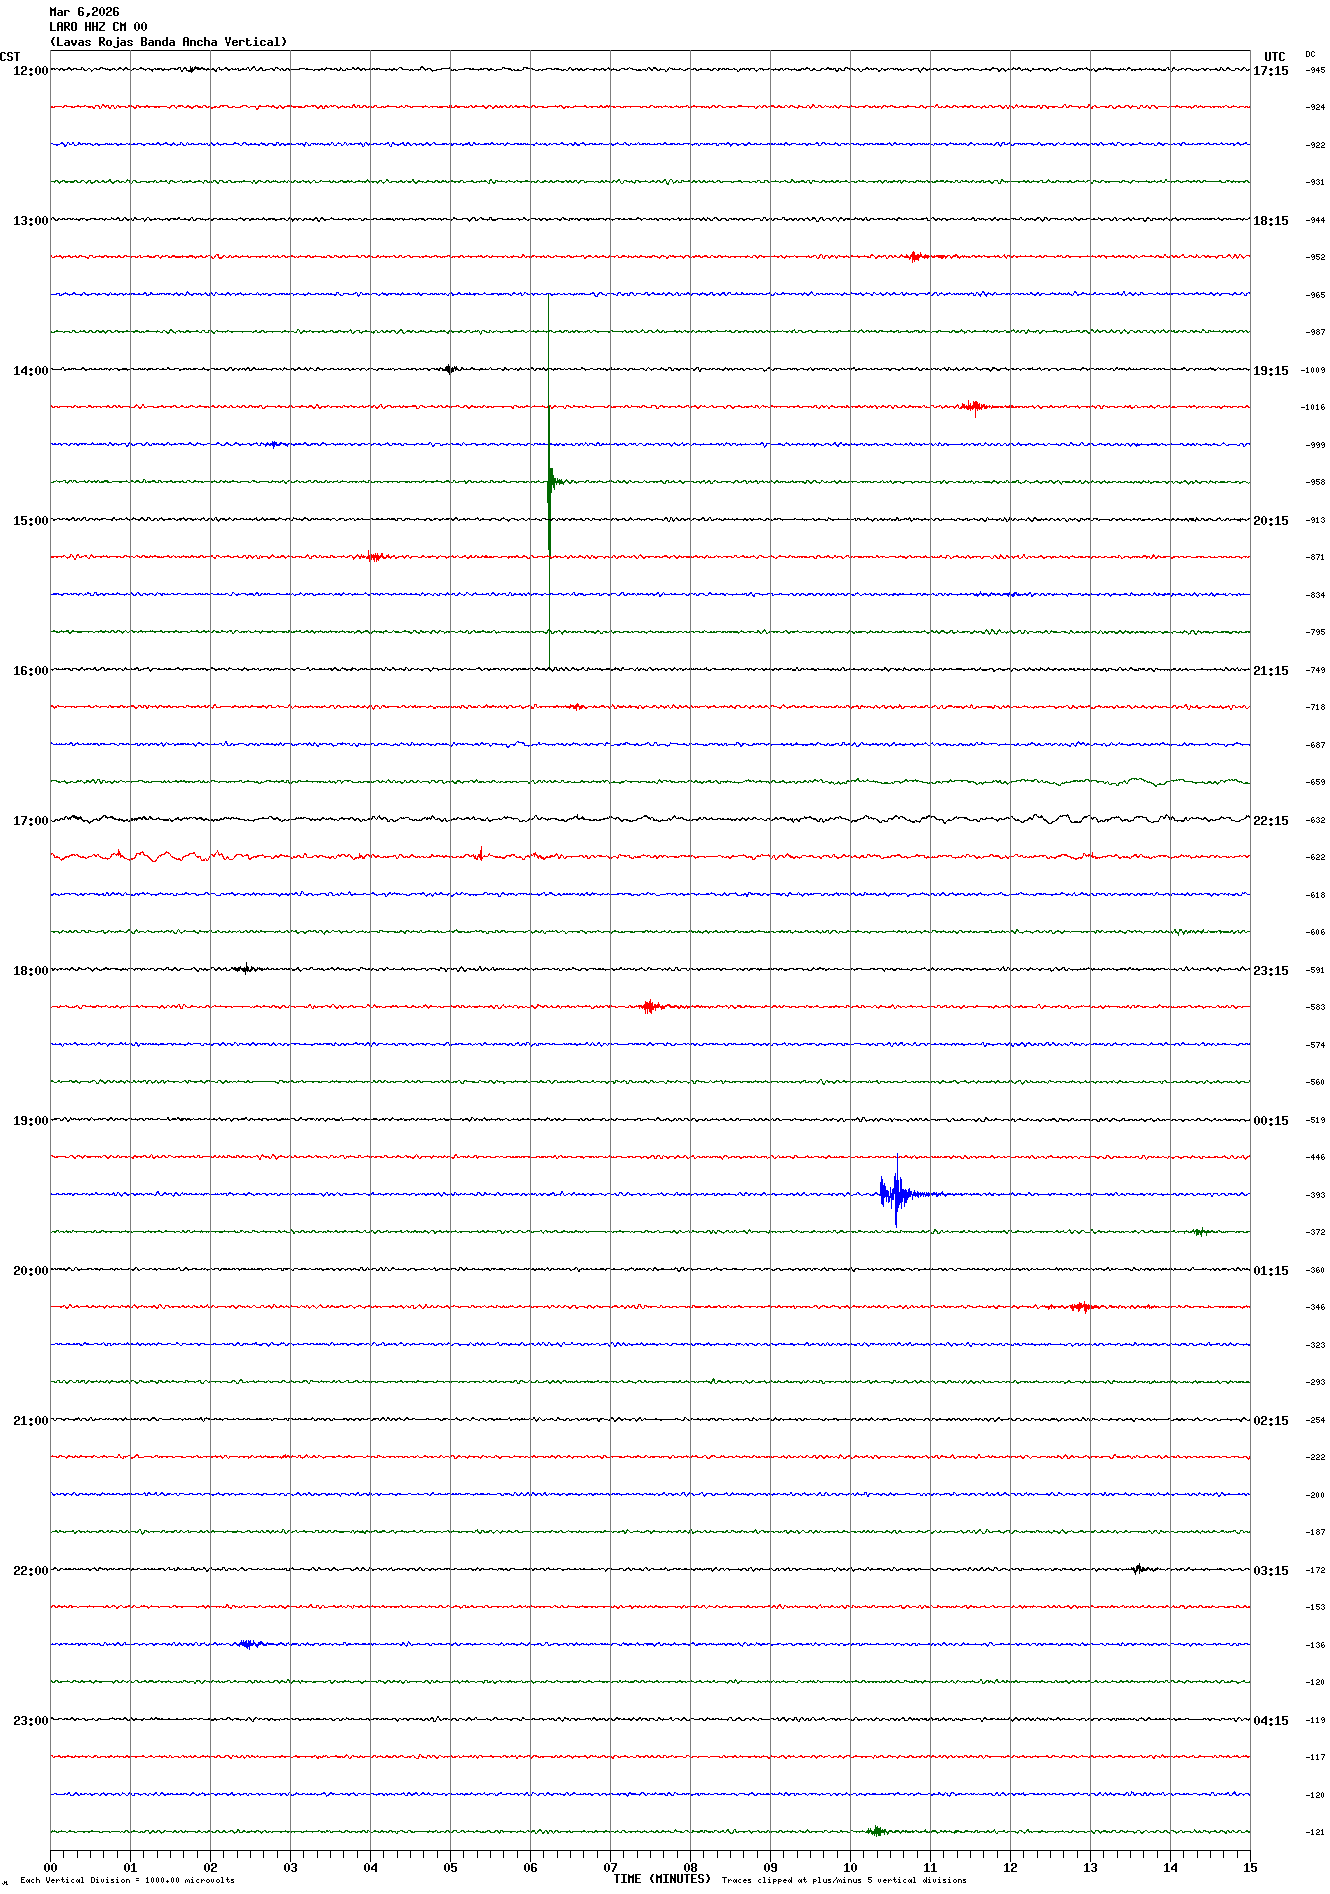Click the 19:00 CST time label
The width and height of the screenshot is (1330, 1894).
[x=30, y=1121]
